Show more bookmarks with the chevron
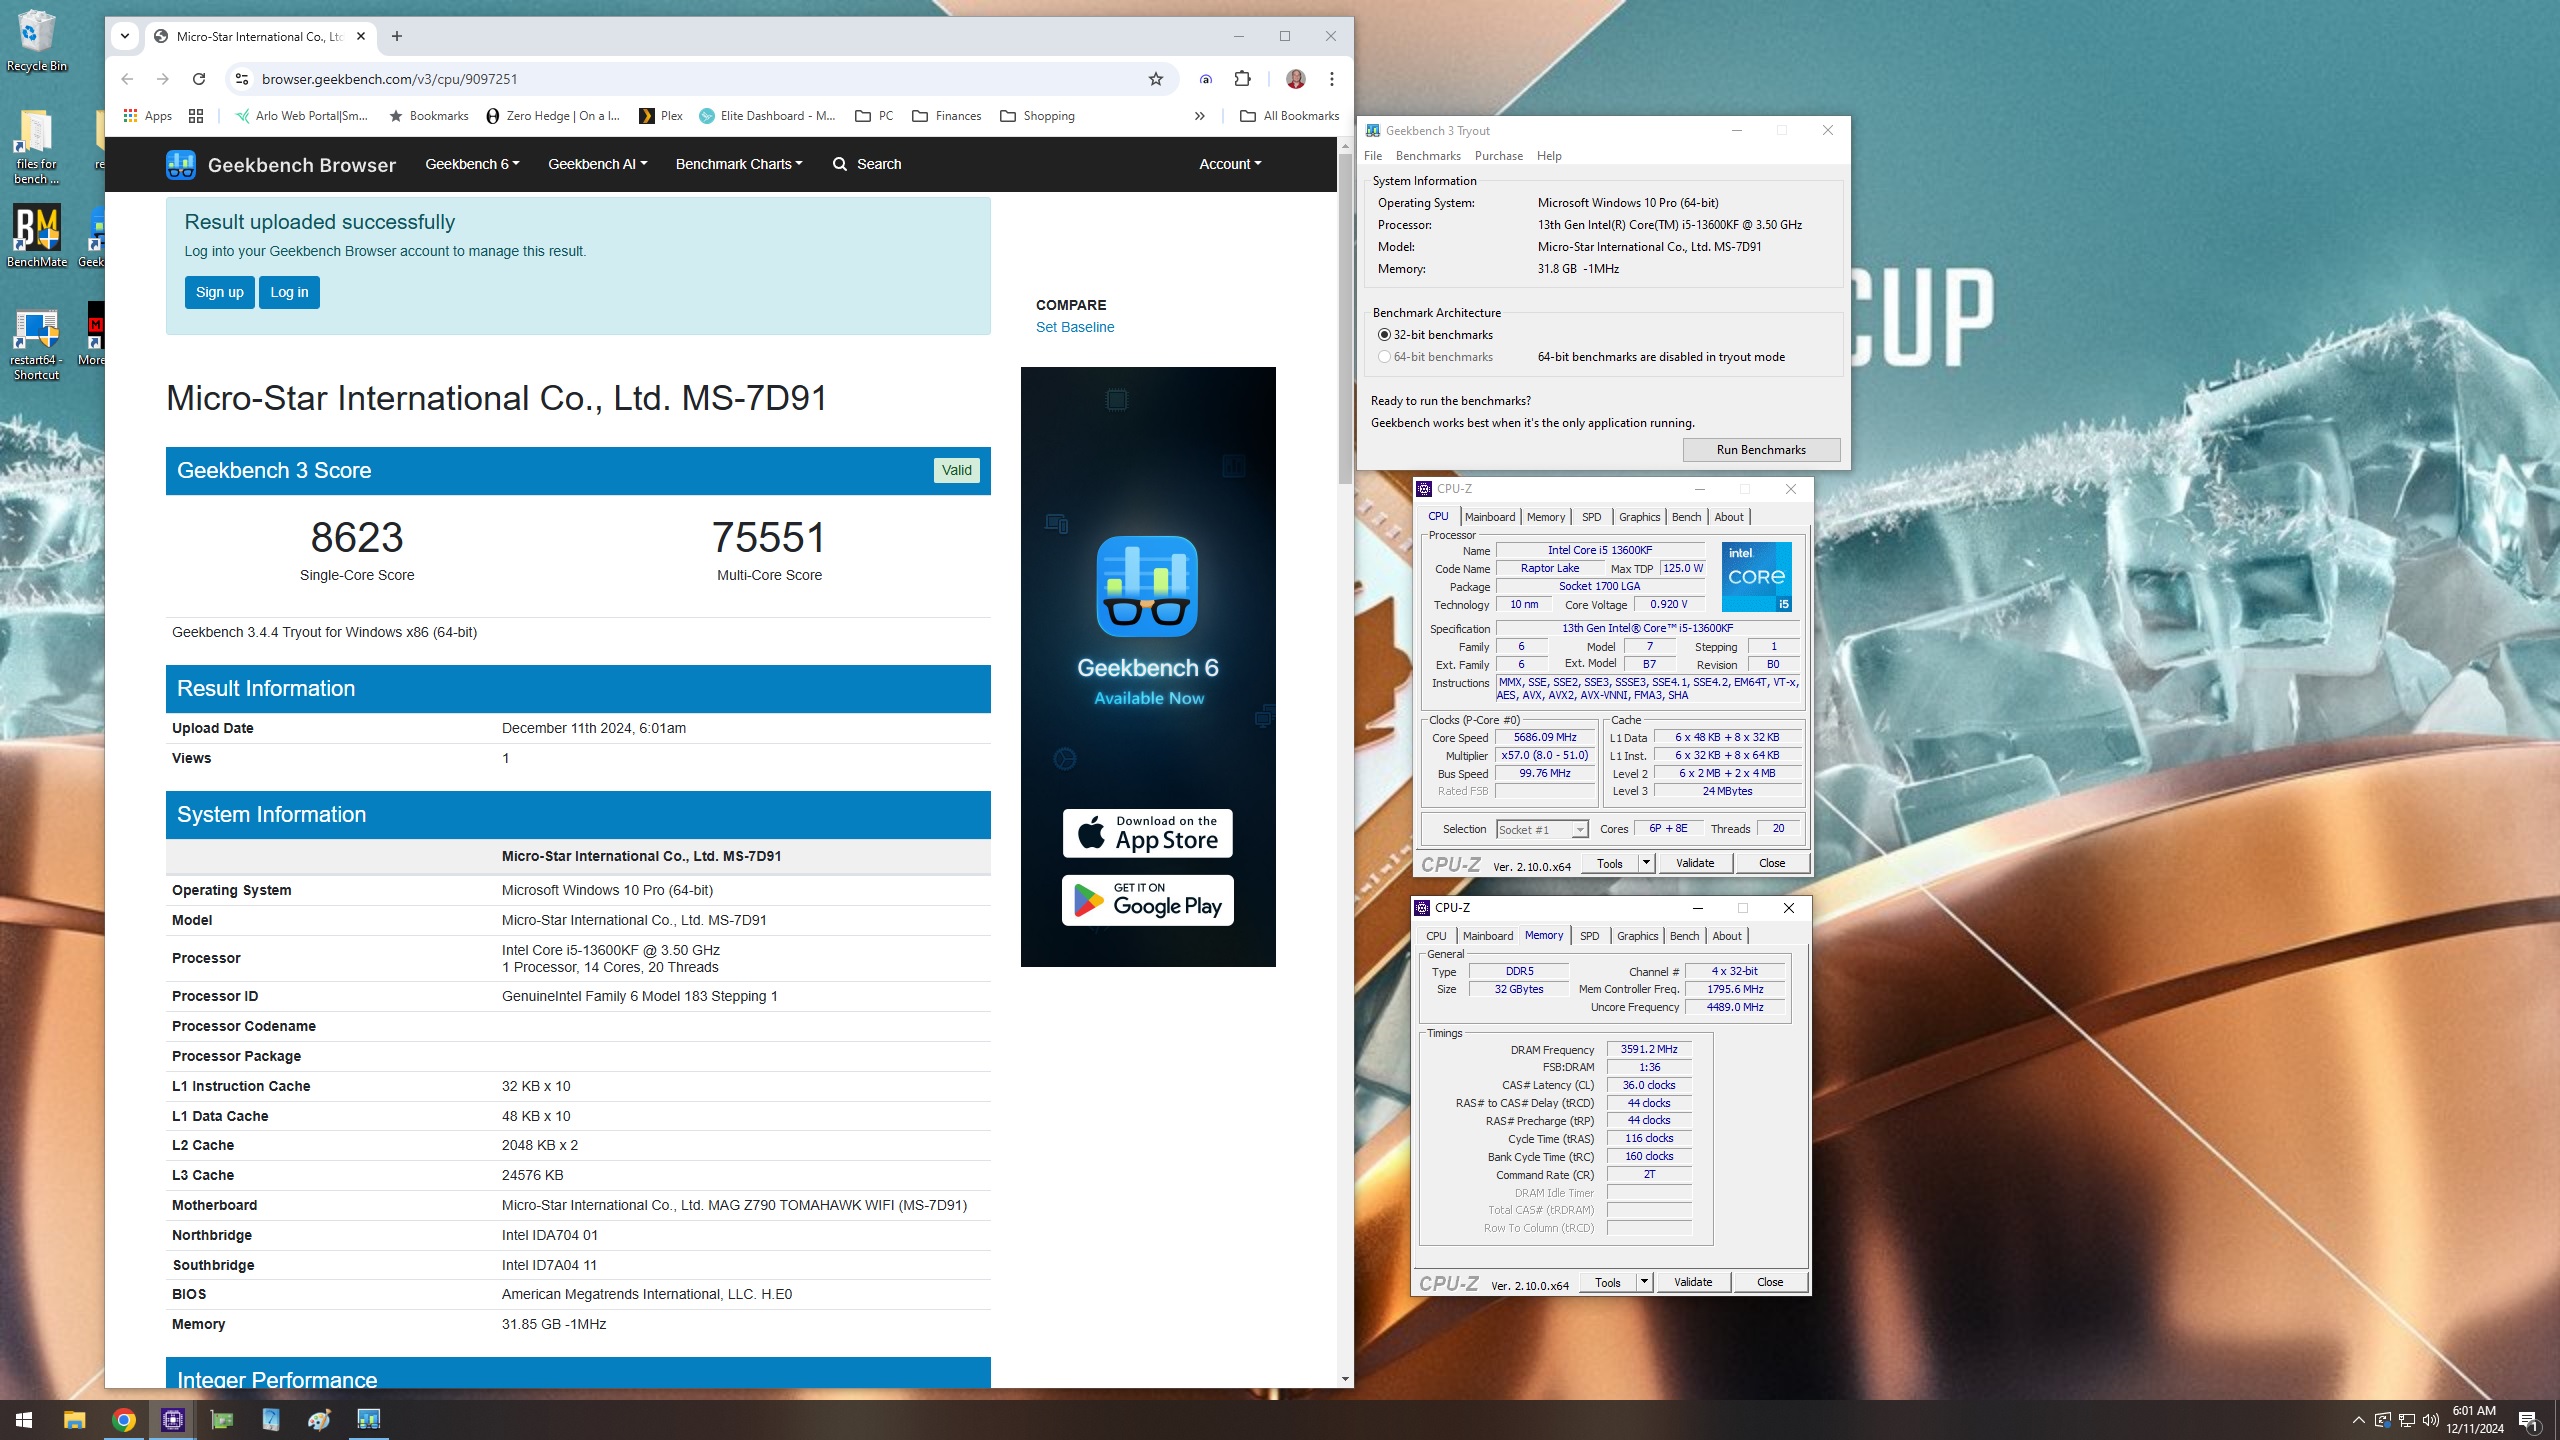Viewport: 2560px width, 1440px height. [1200, 116]
